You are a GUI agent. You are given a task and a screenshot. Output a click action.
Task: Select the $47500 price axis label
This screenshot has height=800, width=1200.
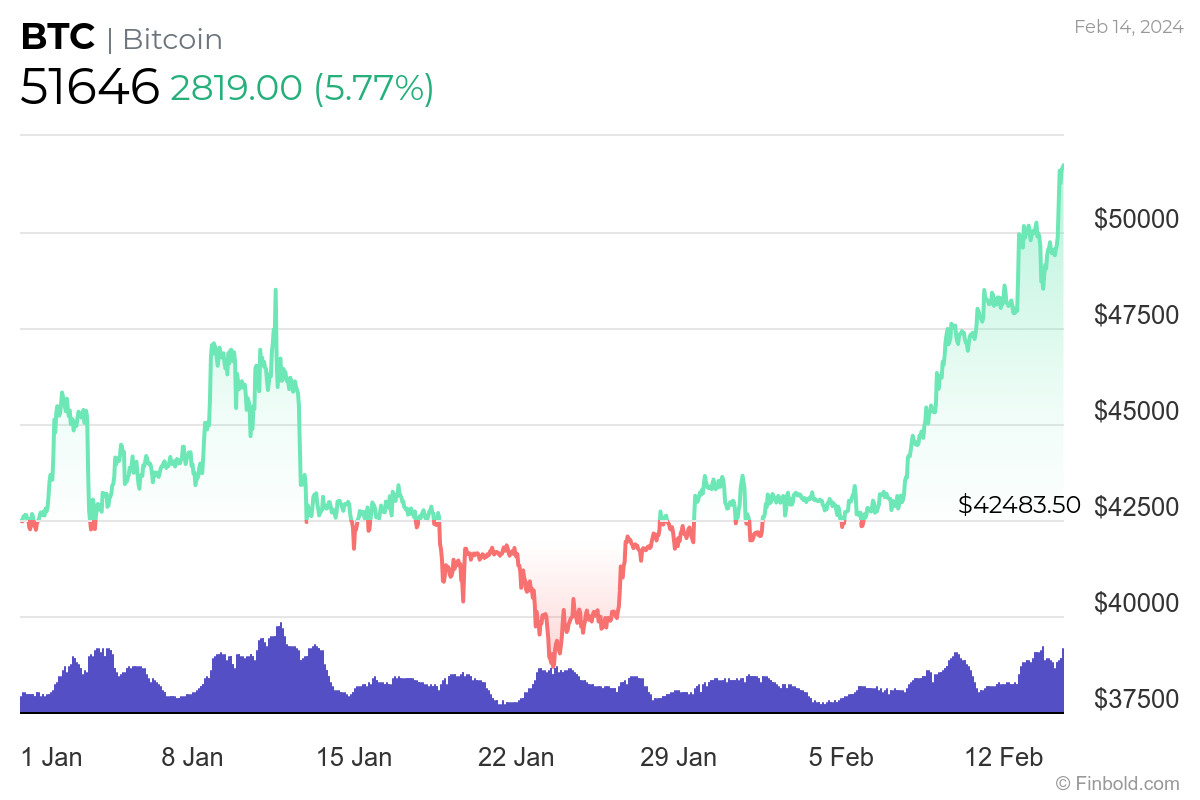coord(1136,314)
